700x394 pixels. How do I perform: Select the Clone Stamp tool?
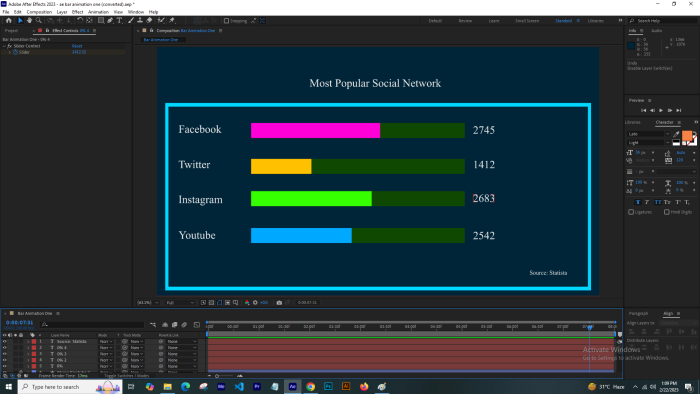tap(140, 21)
